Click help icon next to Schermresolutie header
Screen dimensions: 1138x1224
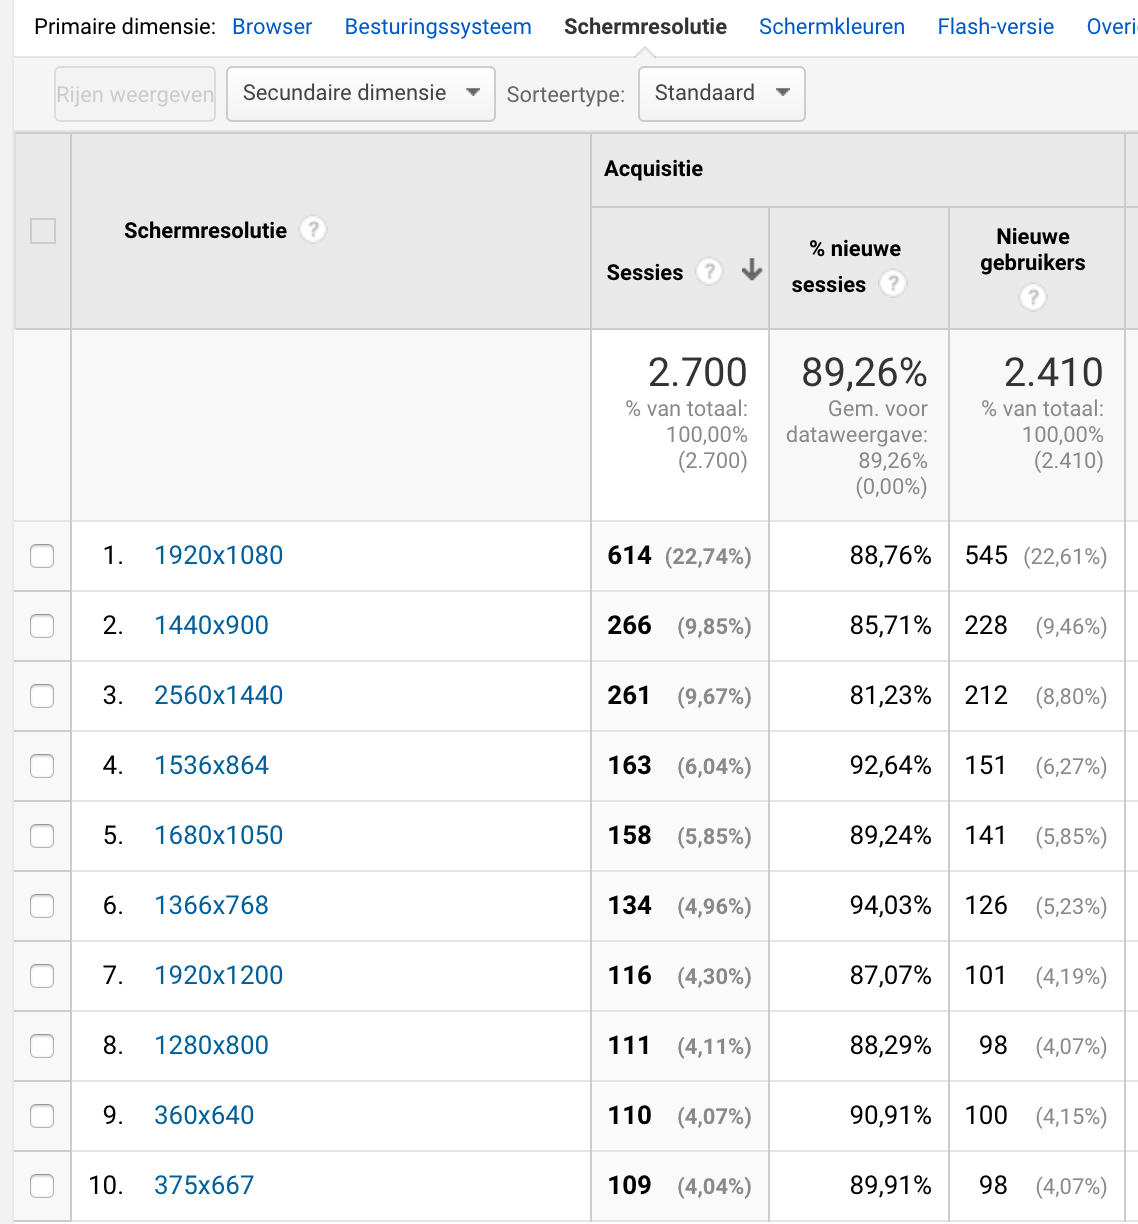tap(313, 230)
